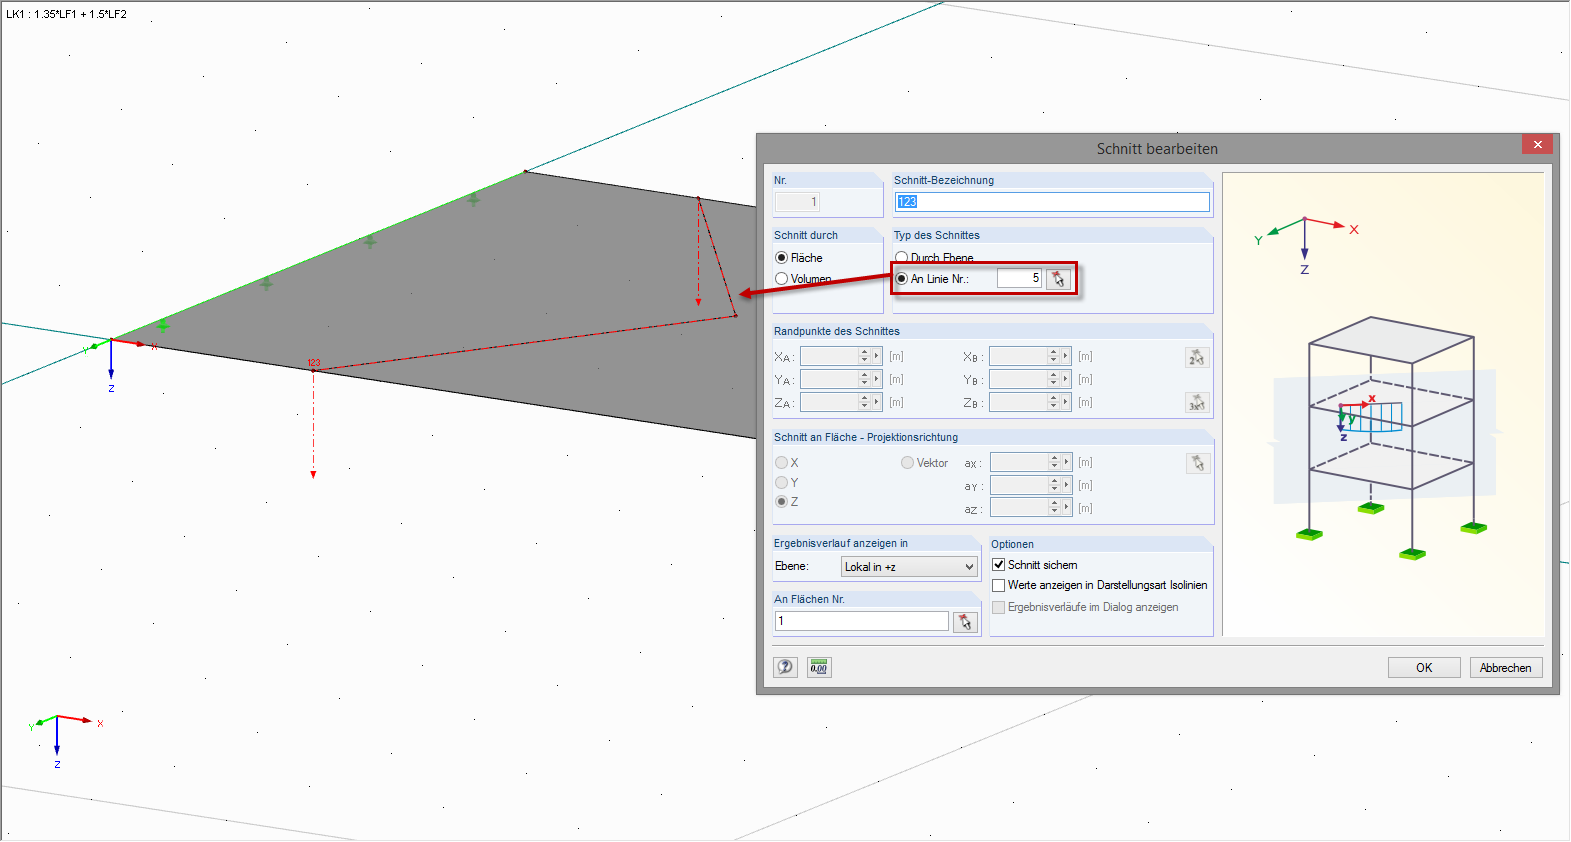The height and width of the screenshot is (842, 1571).
Task: Click the YB spinner arrows
Action: pyautogui.click(x=1054, y=379)
